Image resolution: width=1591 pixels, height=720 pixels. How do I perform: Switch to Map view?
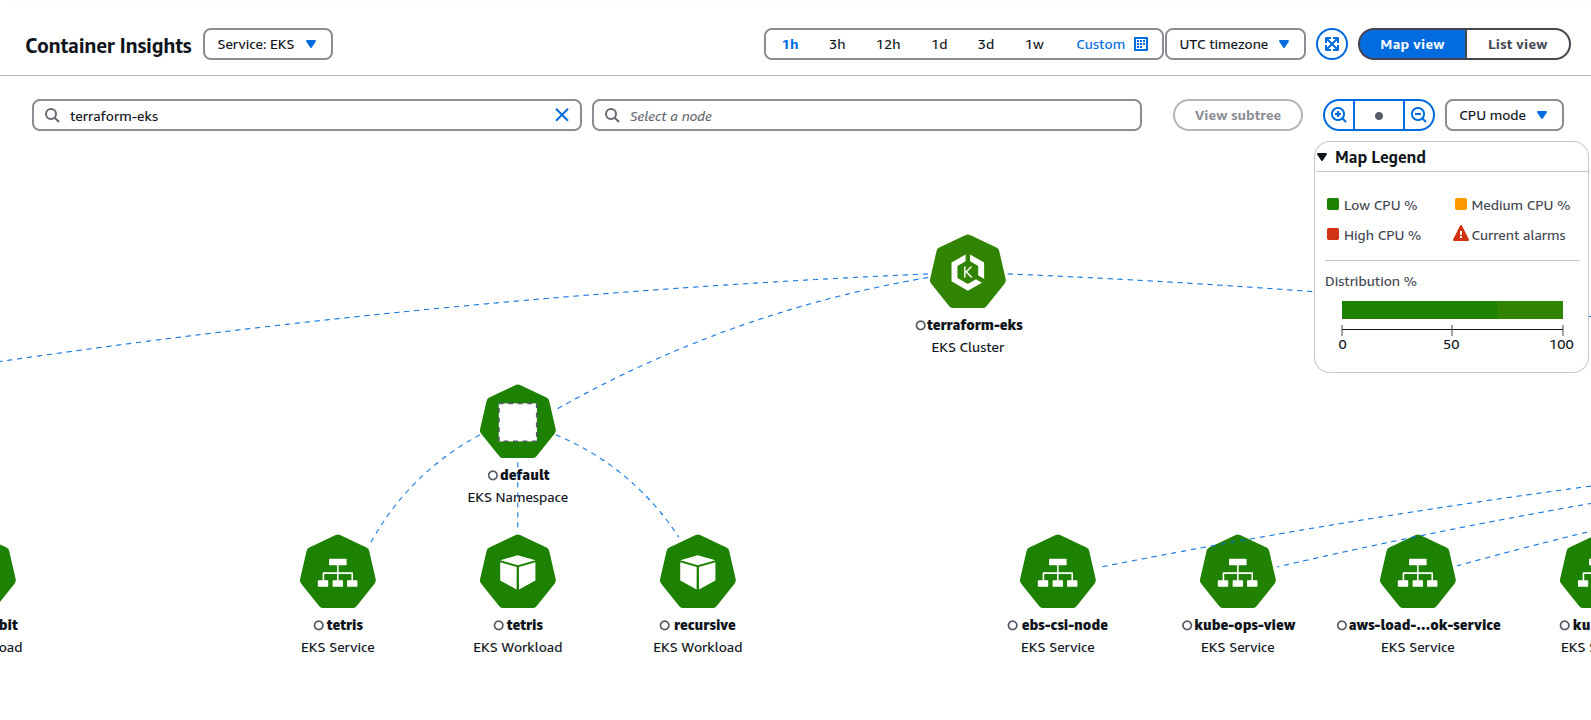point(1412,44)
